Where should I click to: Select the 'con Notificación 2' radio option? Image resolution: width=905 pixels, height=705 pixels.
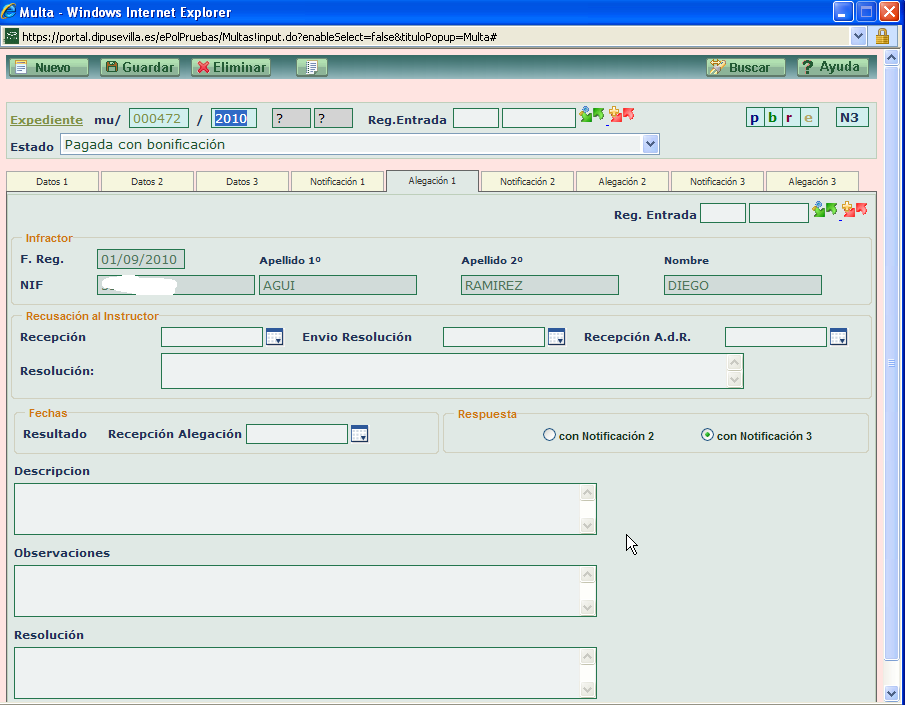[x=548, y=435]
